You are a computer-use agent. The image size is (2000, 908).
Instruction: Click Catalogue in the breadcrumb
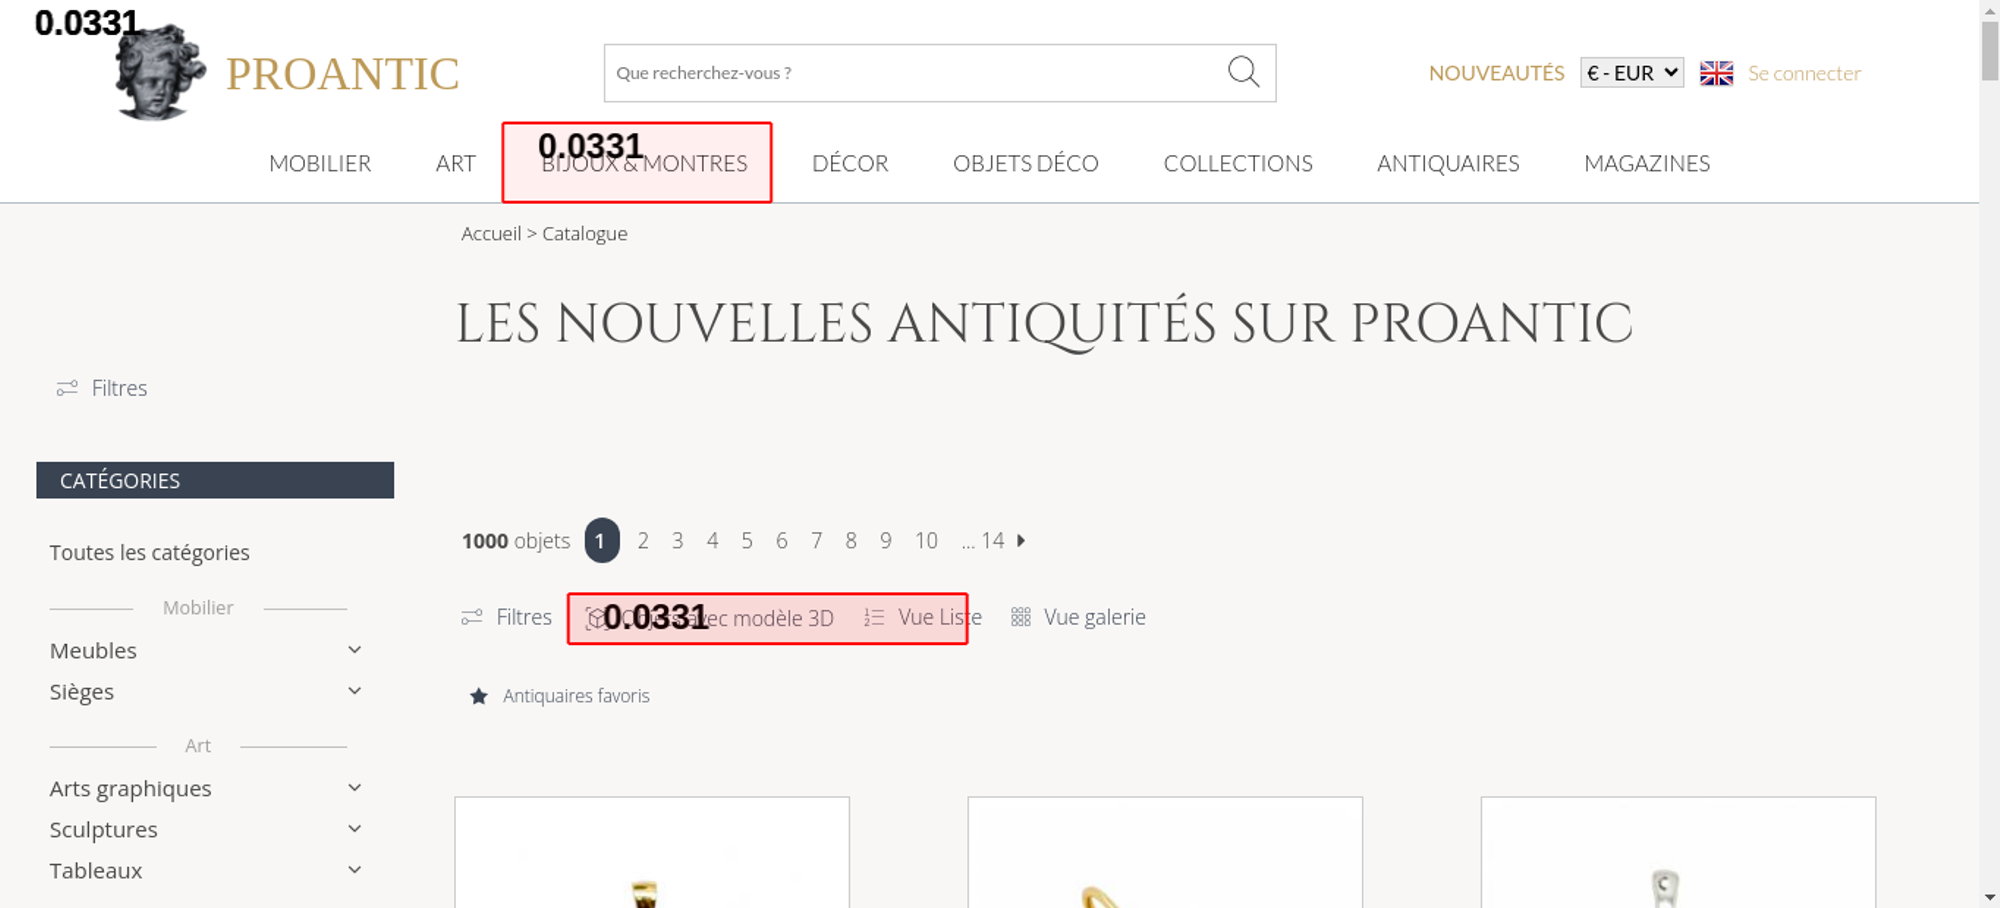coord(585,233)
